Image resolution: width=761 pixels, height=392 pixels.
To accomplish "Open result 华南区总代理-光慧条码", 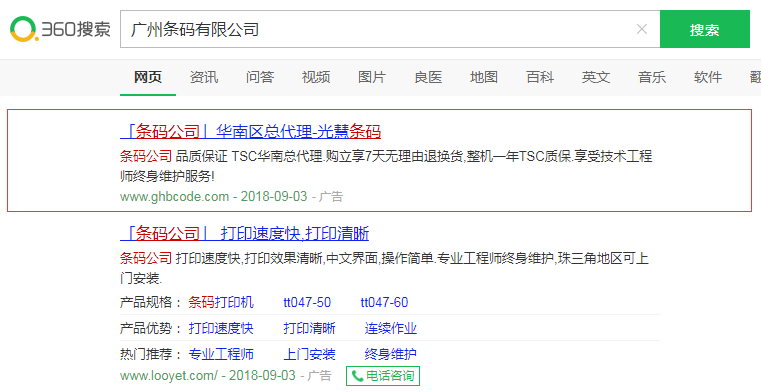I will click(250, 131).
